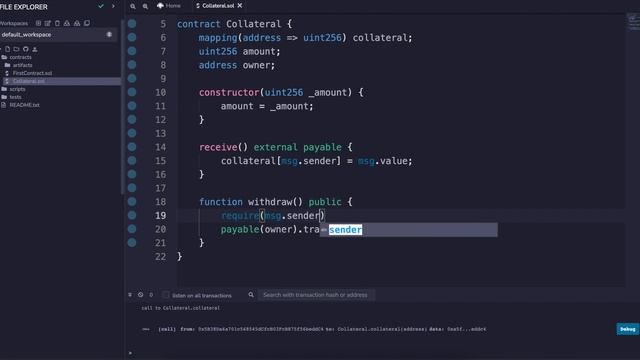
Task: Click the zoom out magnifier icon
Action: [x=133, y=6]
